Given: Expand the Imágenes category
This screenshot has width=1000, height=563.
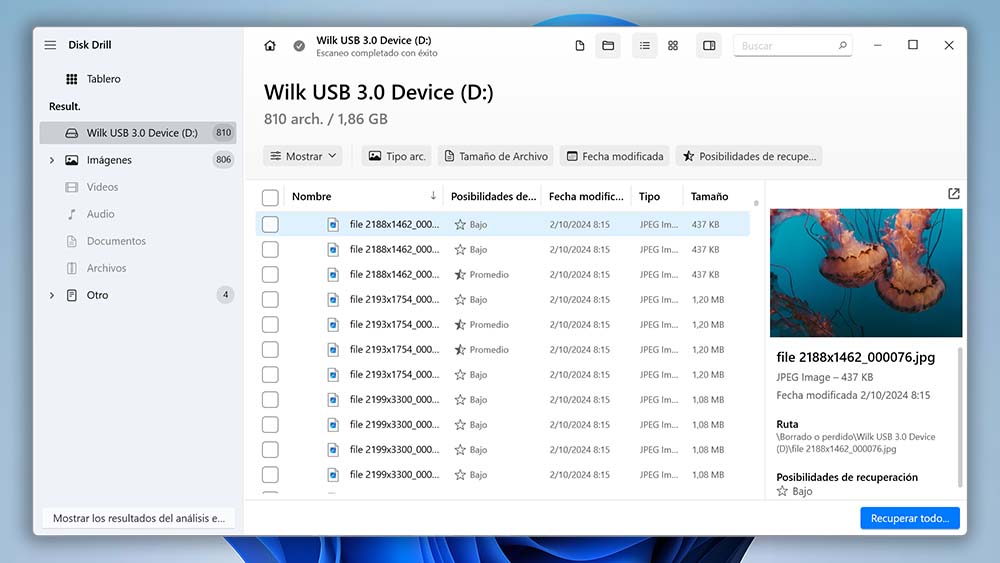Looking at the screenshot, I should click(52, 160).
